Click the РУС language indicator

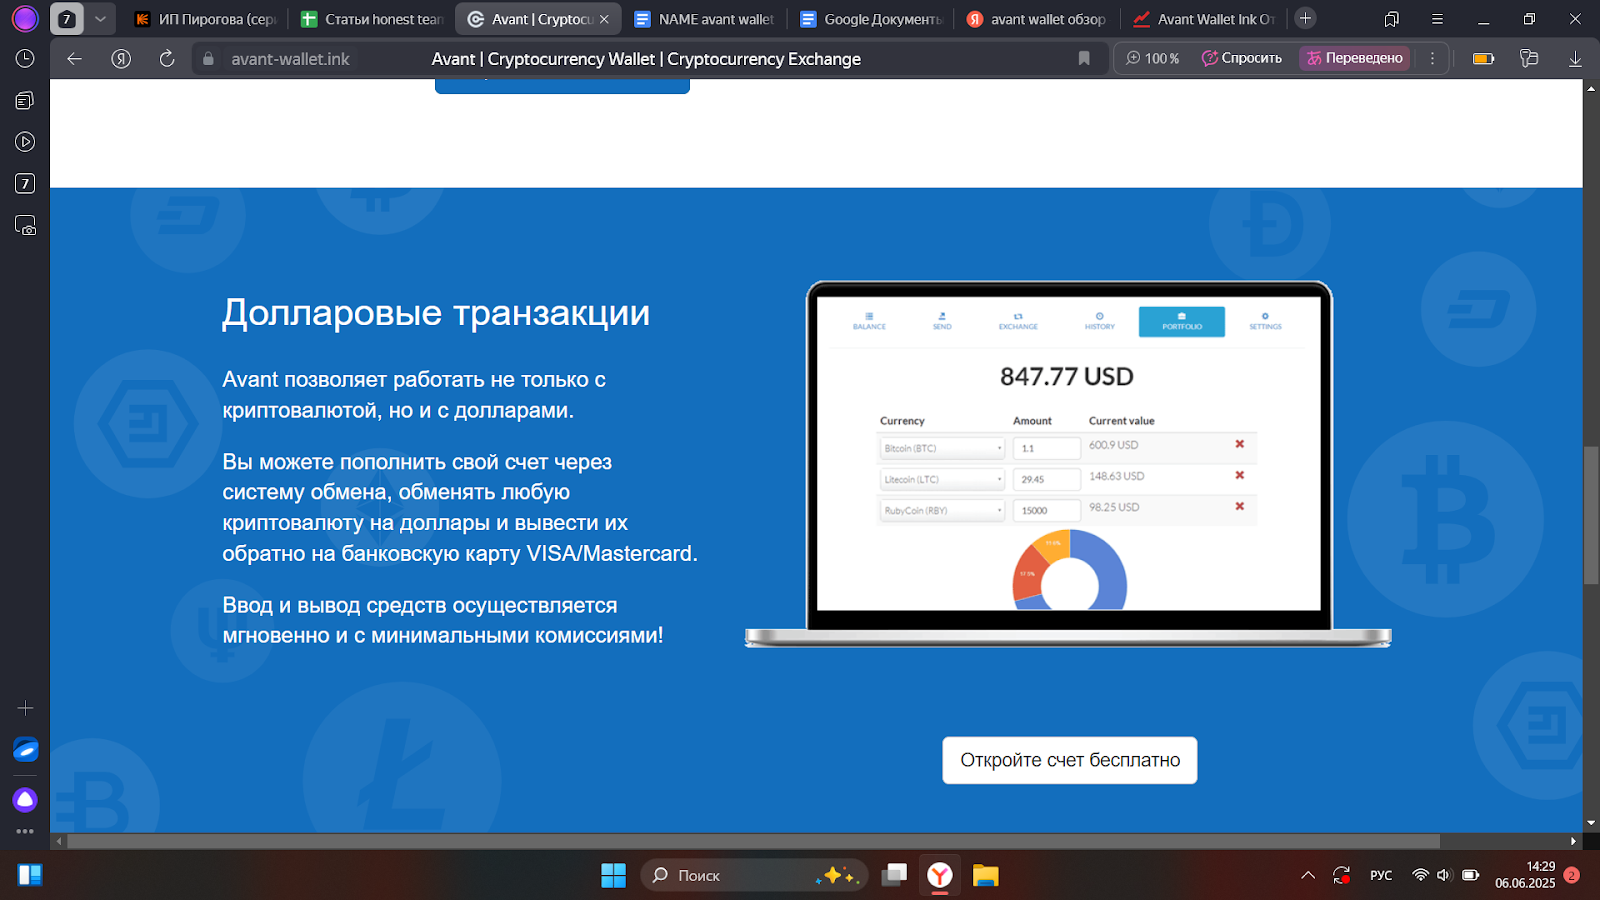click(1381, 875)
